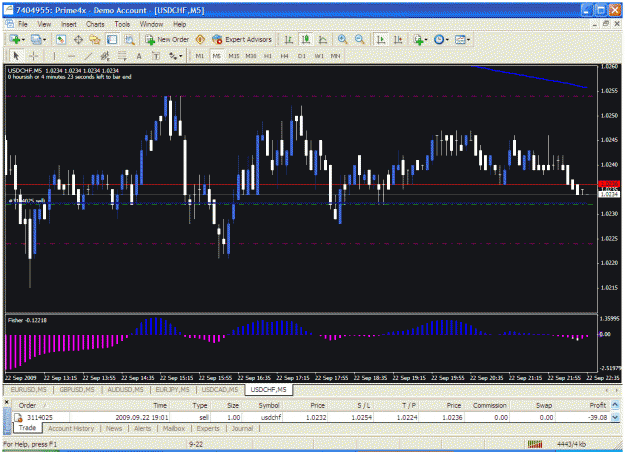
Task: Sort trades by Profit column header
Action: point(597,405)
